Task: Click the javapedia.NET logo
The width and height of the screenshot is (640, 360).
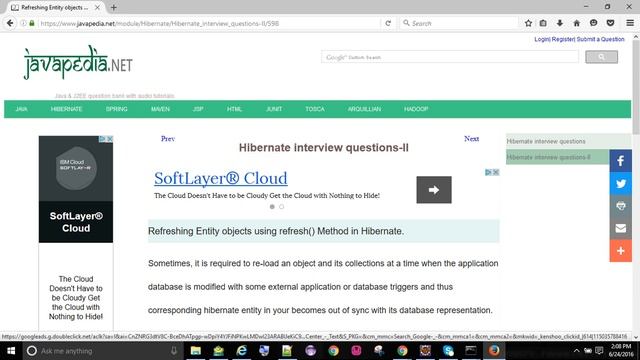Action: pyautogui.click(x=78, y=62)
